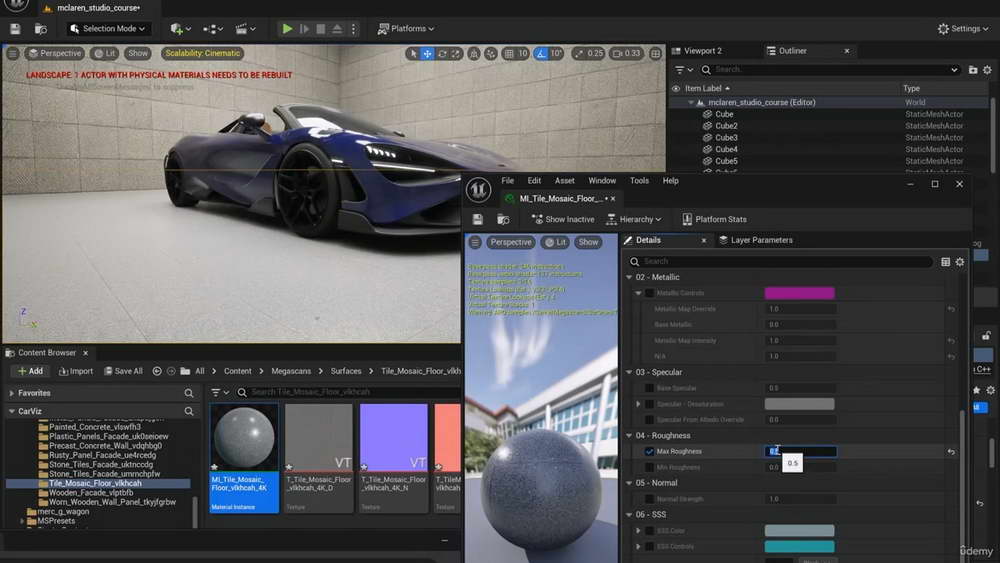
Task: Click Show Inactive in material editor toolbar
Action: tap(563, 219)
